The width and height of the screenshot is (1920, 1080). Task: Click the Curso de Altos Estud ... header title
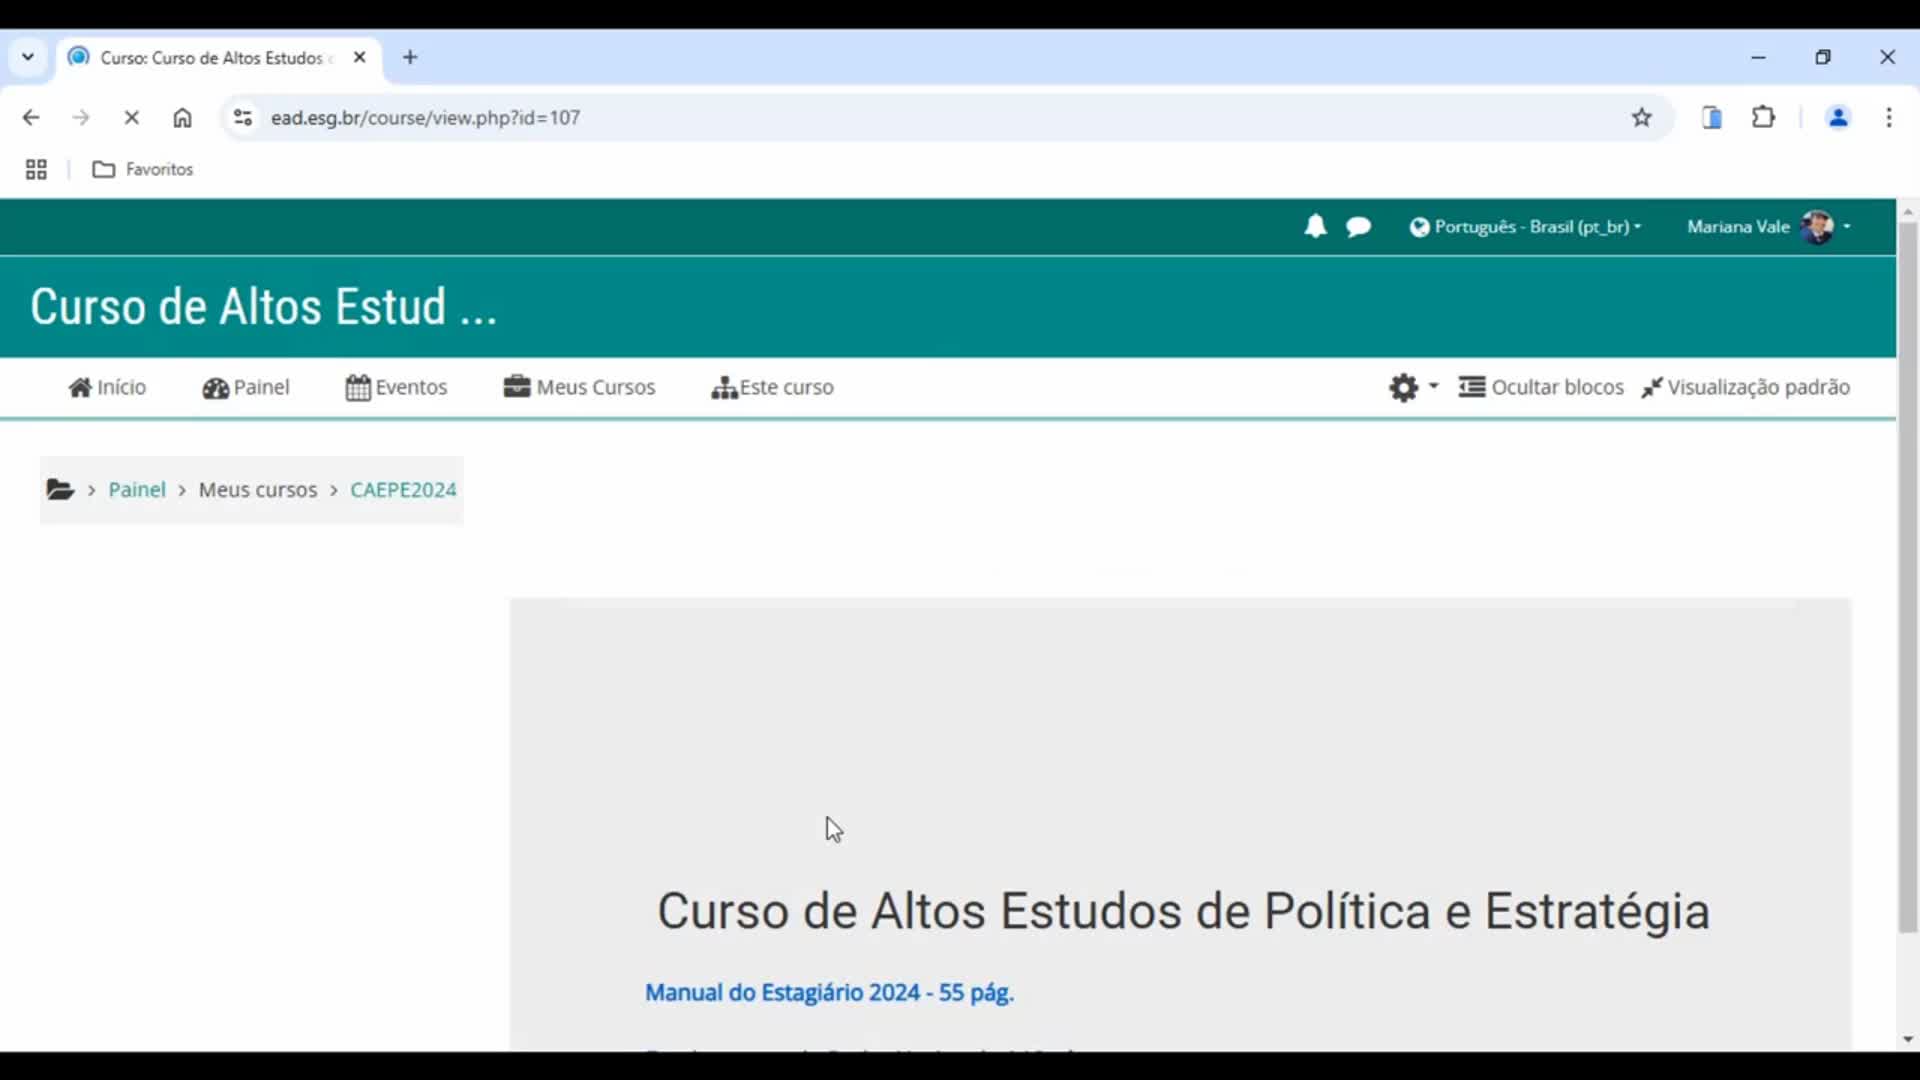tap(263, 307)
